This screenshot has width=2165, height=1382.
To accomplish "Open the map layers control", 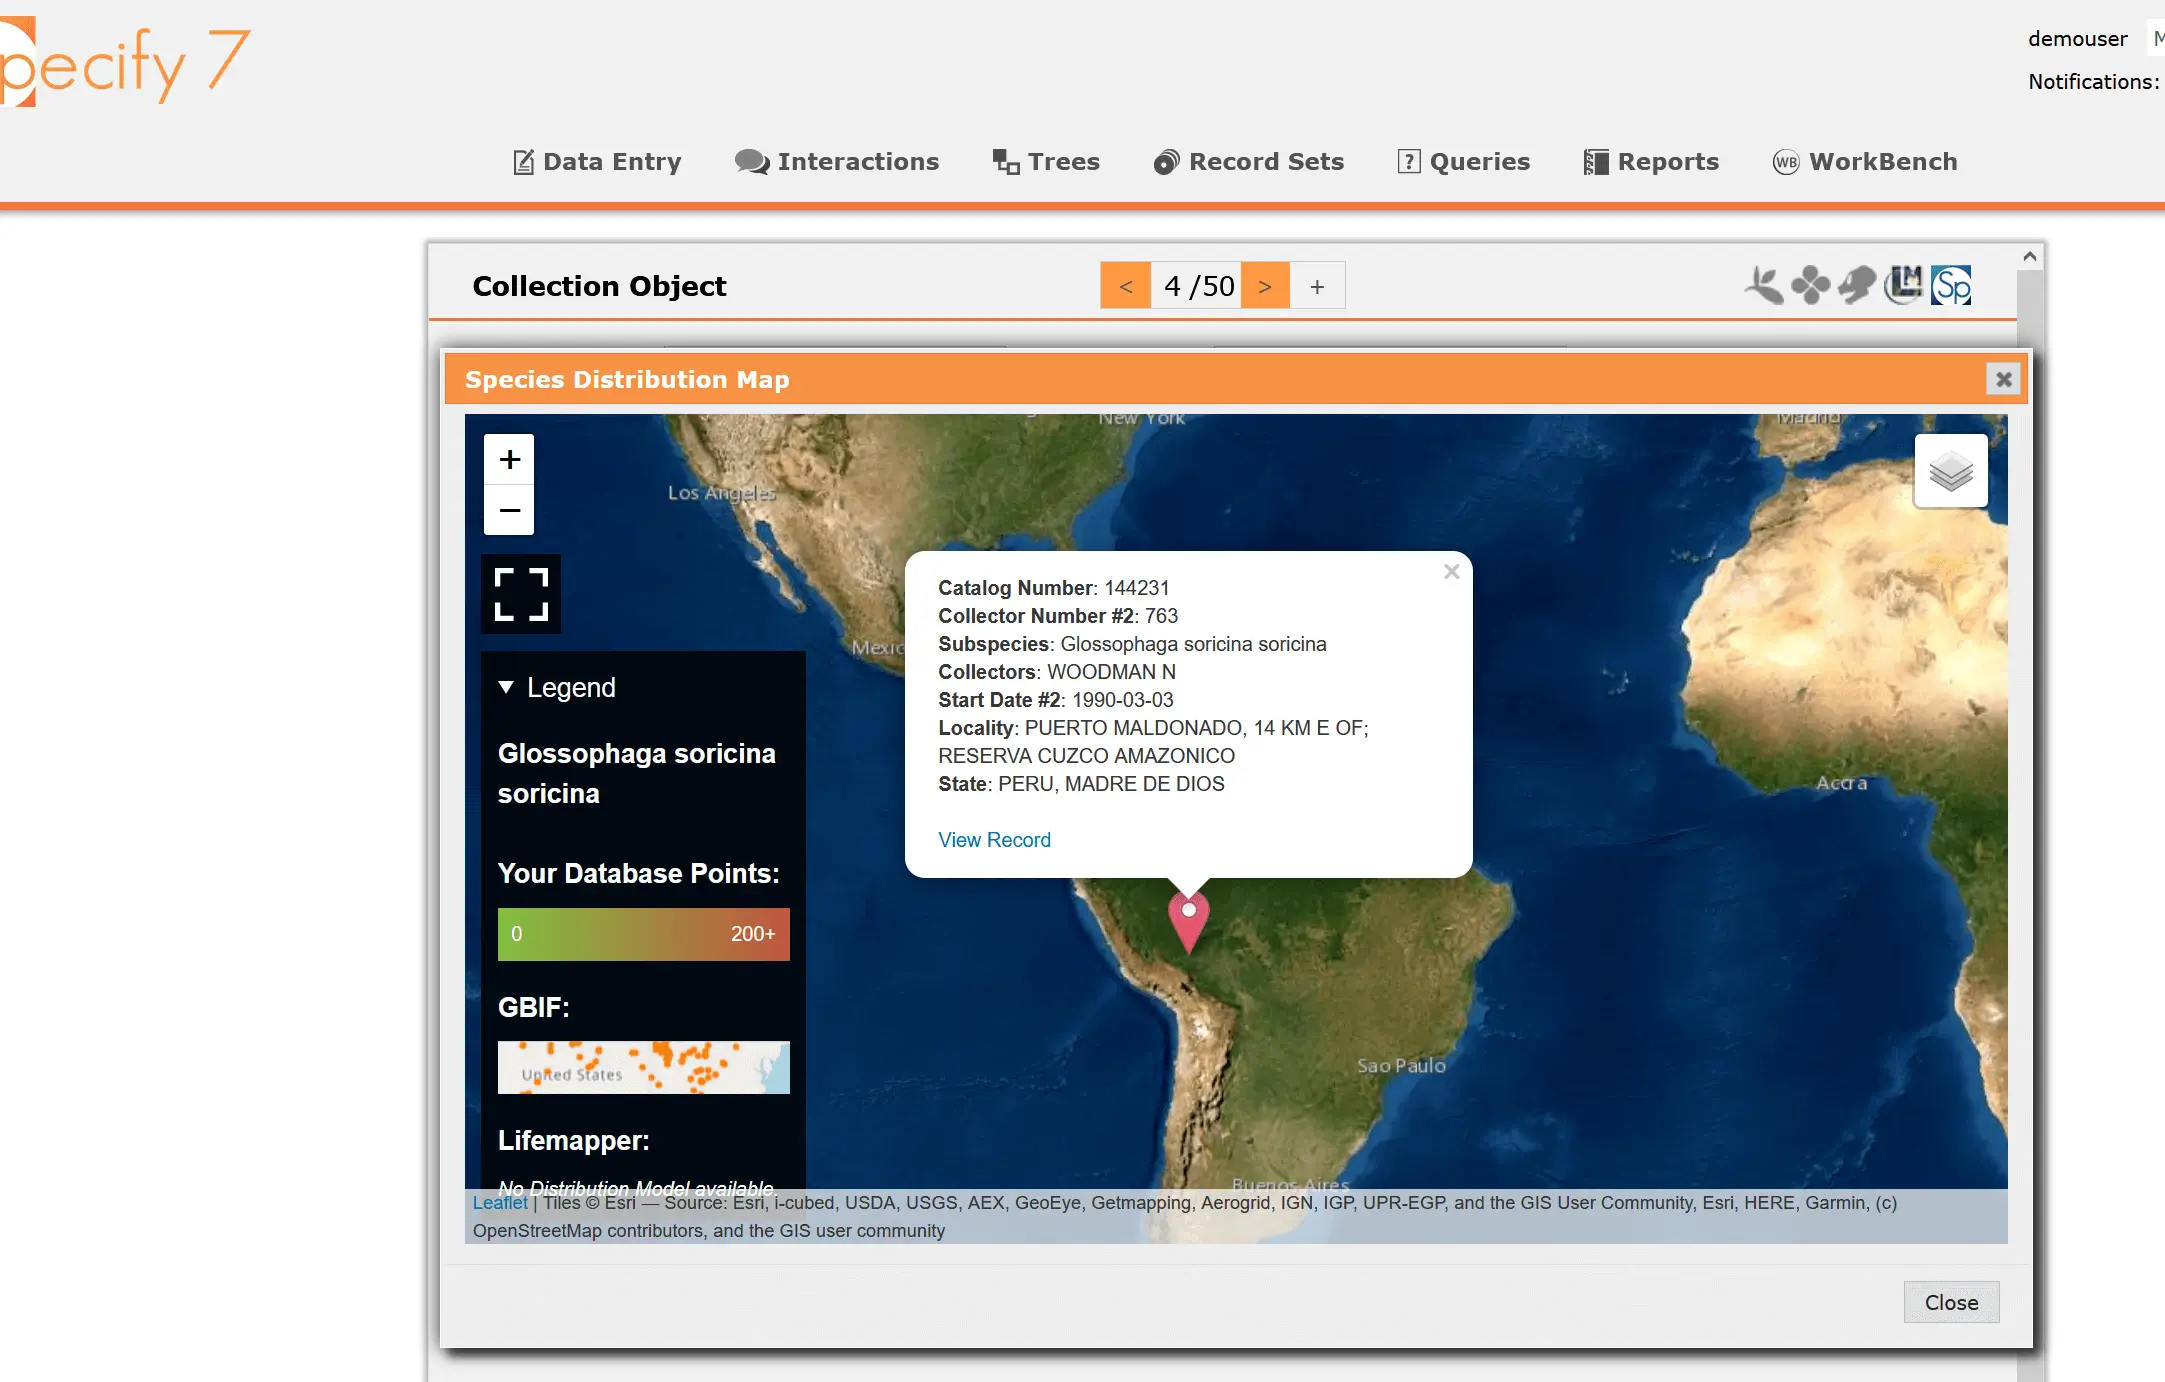I will 1950,471.
